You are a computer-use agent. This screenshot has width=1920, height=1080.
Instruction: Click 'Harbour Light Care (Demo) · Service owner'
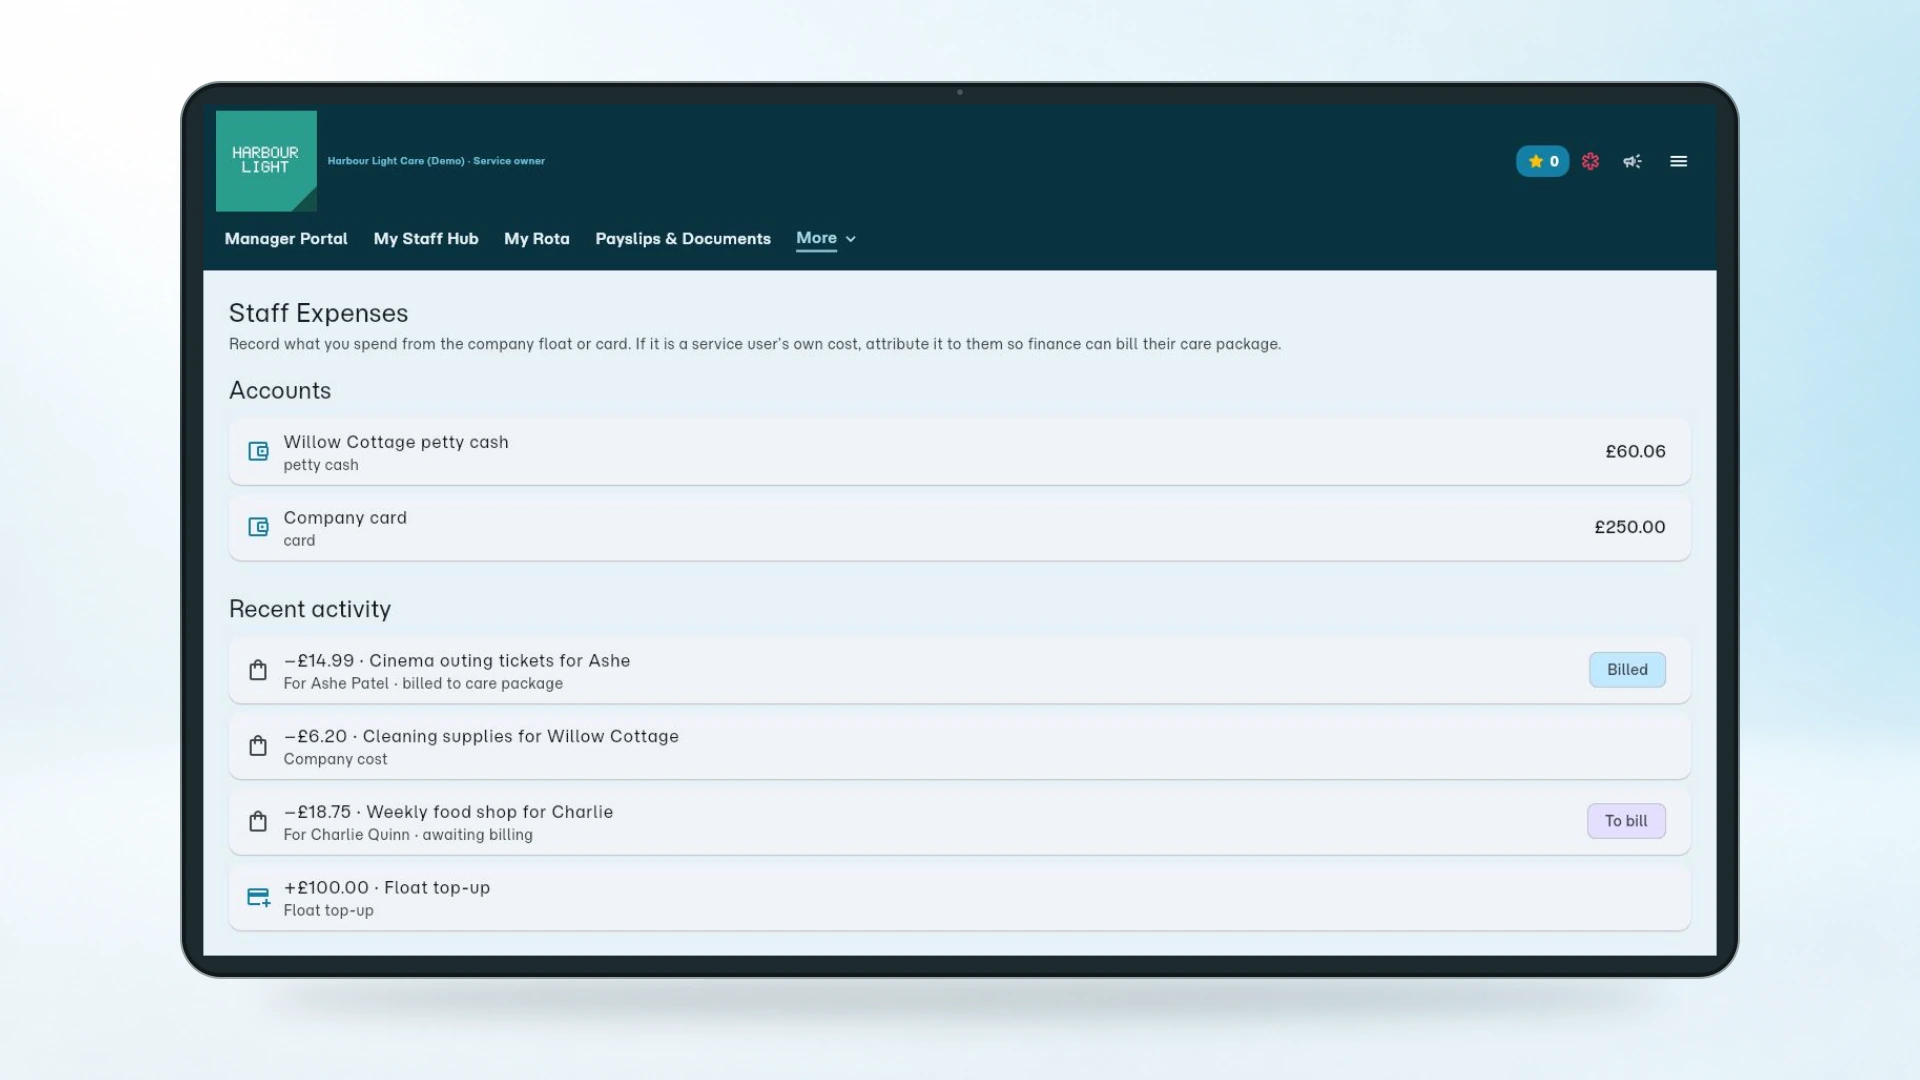(x=436, y=161)
